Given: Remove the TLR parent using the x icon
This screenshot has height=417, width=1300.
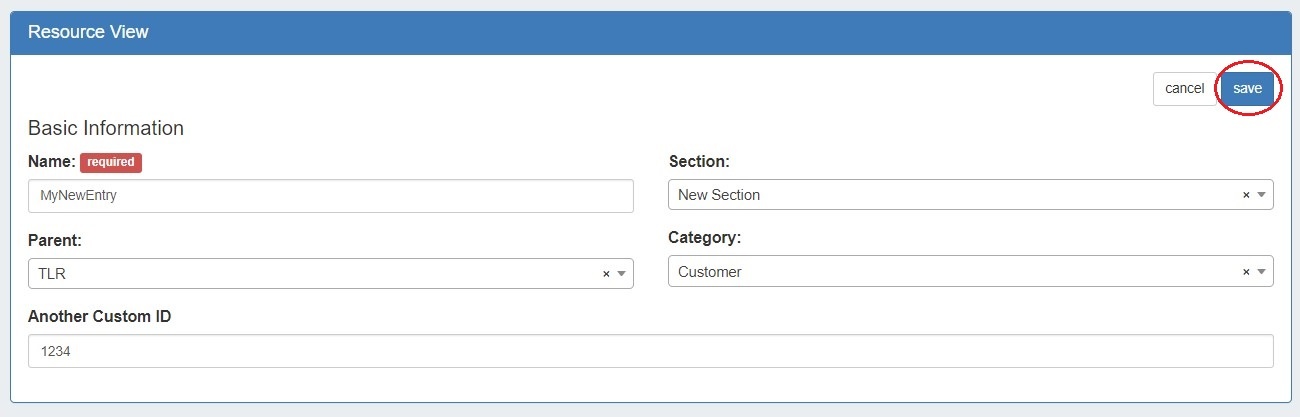Looking at the screenshot, I should click(606, 274).
